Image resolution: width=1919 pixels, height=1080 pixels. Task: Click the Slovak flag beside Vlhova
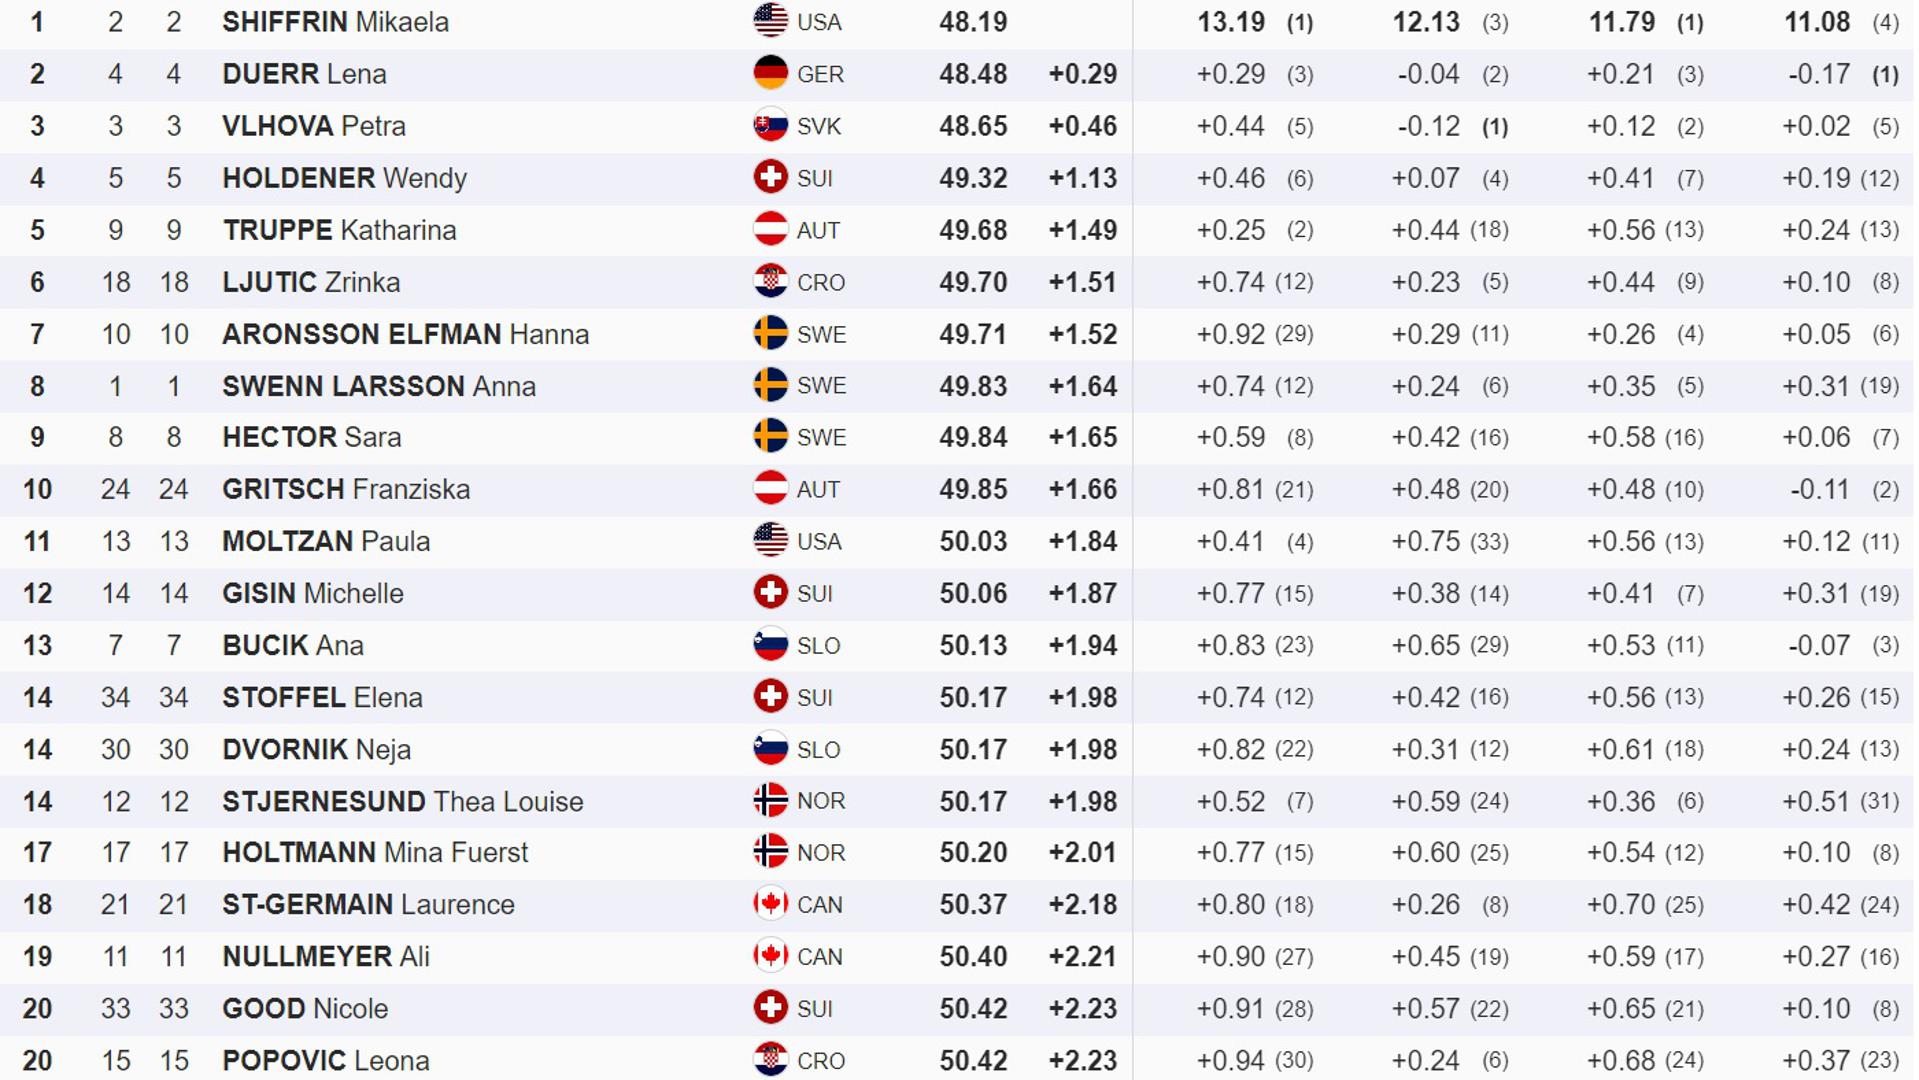[770, 125]
